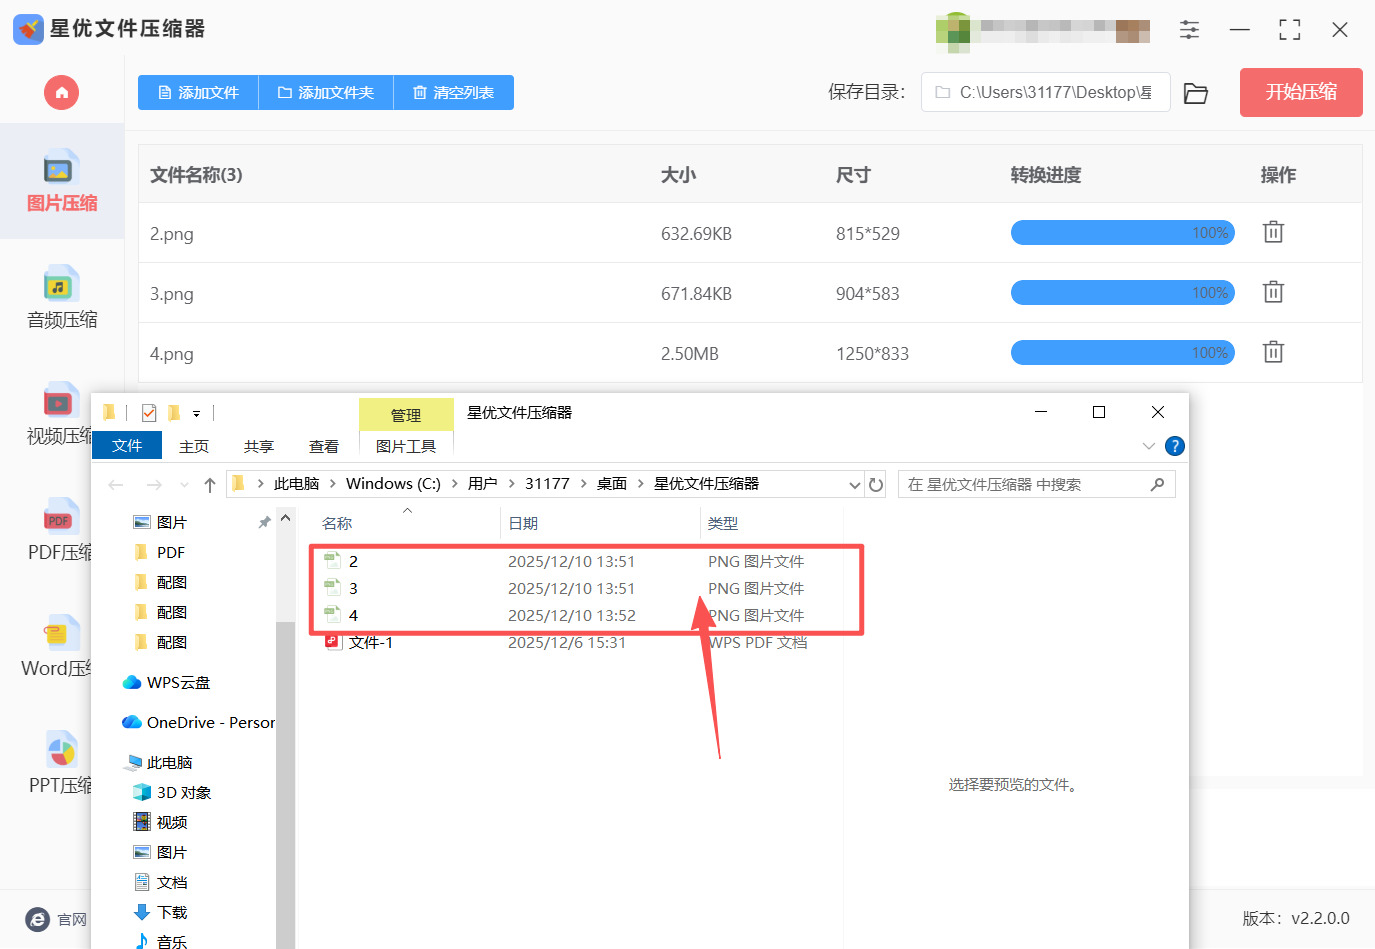Click the red home icon in sidebar
This screenshot has height=949, width=1375.
click(61, 93)
